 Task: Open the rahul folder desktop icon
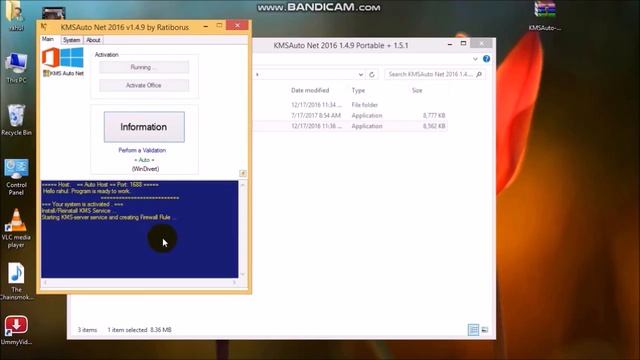[16, 16]
